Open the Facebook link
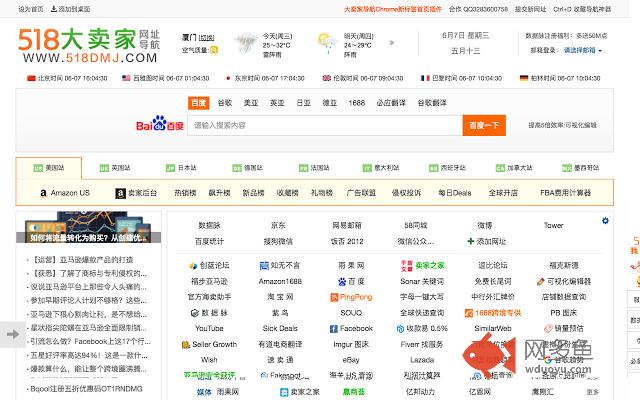Image resolution: width=640 pixels, height=400 pixels. 351,329
